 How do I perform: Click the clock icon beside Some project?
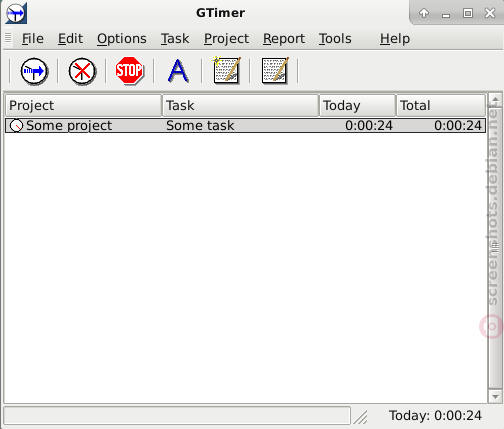pos(16,126)
